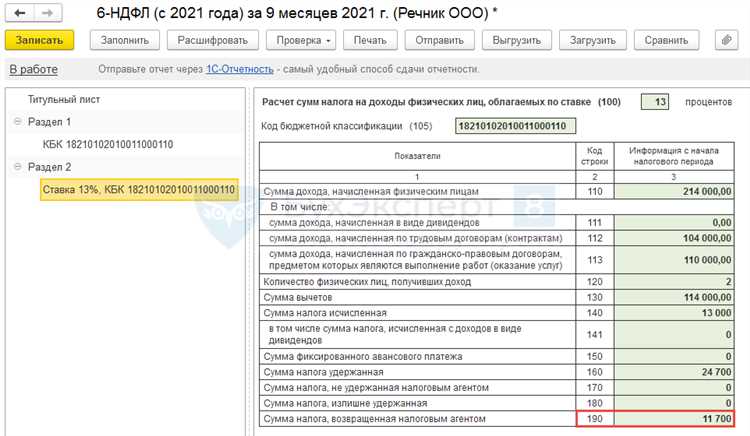Select КБК 18210102010011000110 under Раздел 1

(x=108, y=144)
